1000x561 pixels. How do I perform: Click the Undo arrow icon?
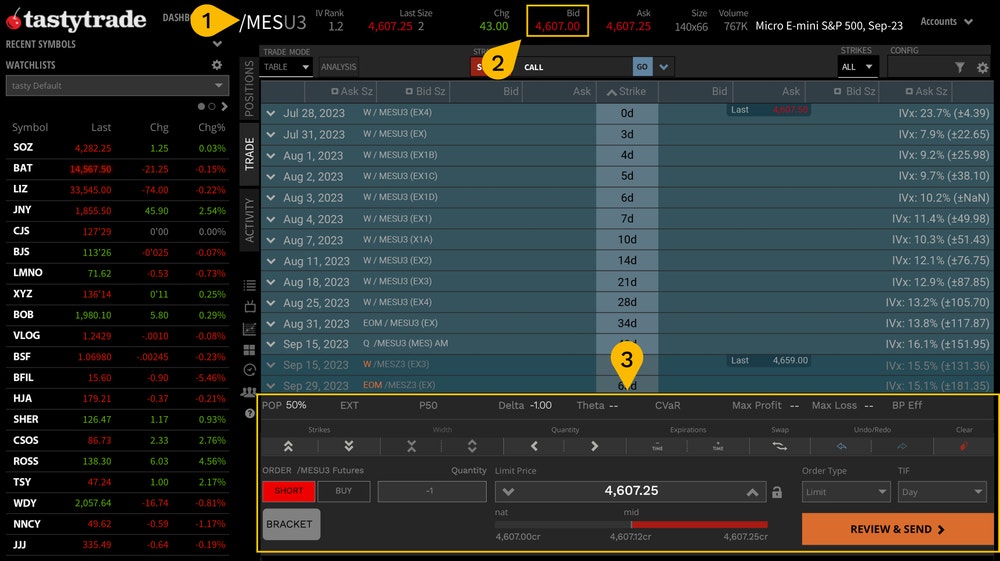tap(841, 446)
